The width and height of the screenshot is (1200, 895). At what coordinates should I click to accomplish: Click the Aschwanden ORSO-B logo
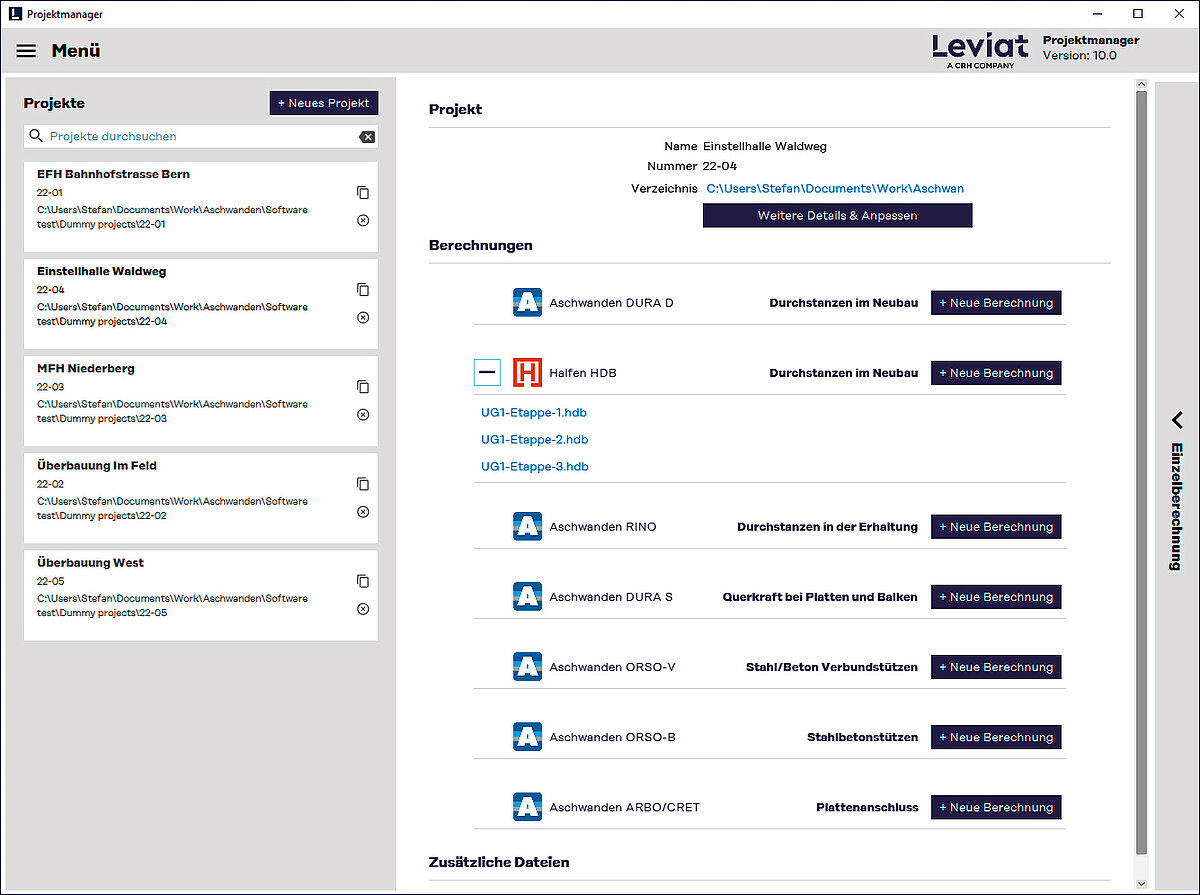[527, 737]
